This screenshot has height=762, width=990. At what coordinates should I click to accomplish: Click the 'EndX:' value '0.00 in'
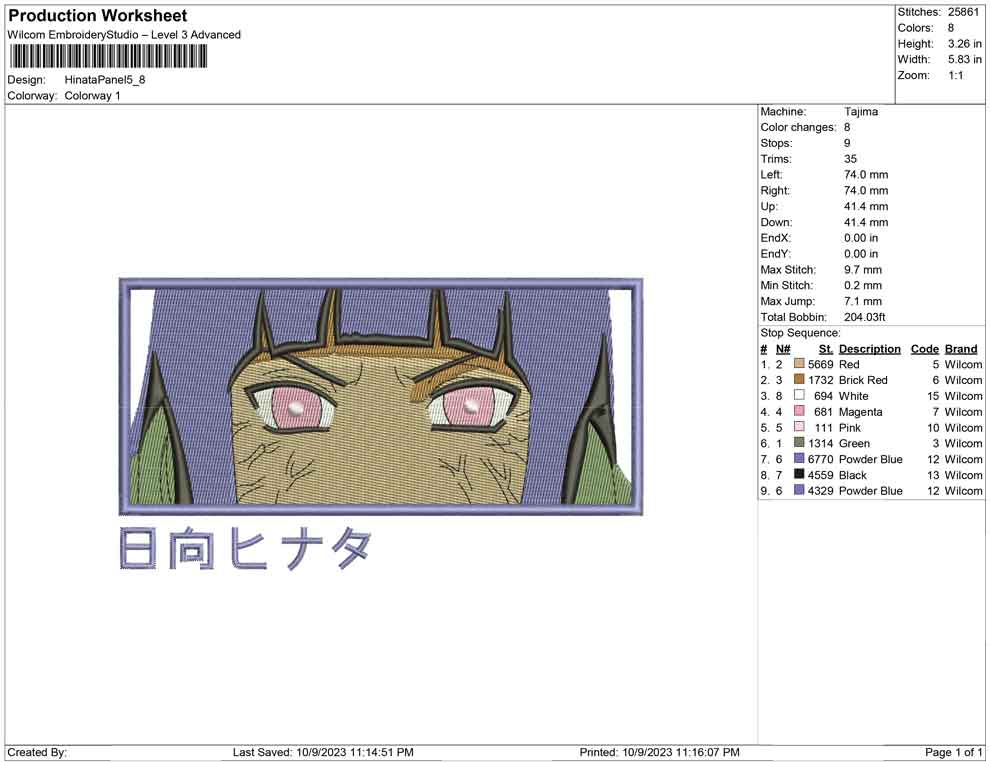(861, 238)
